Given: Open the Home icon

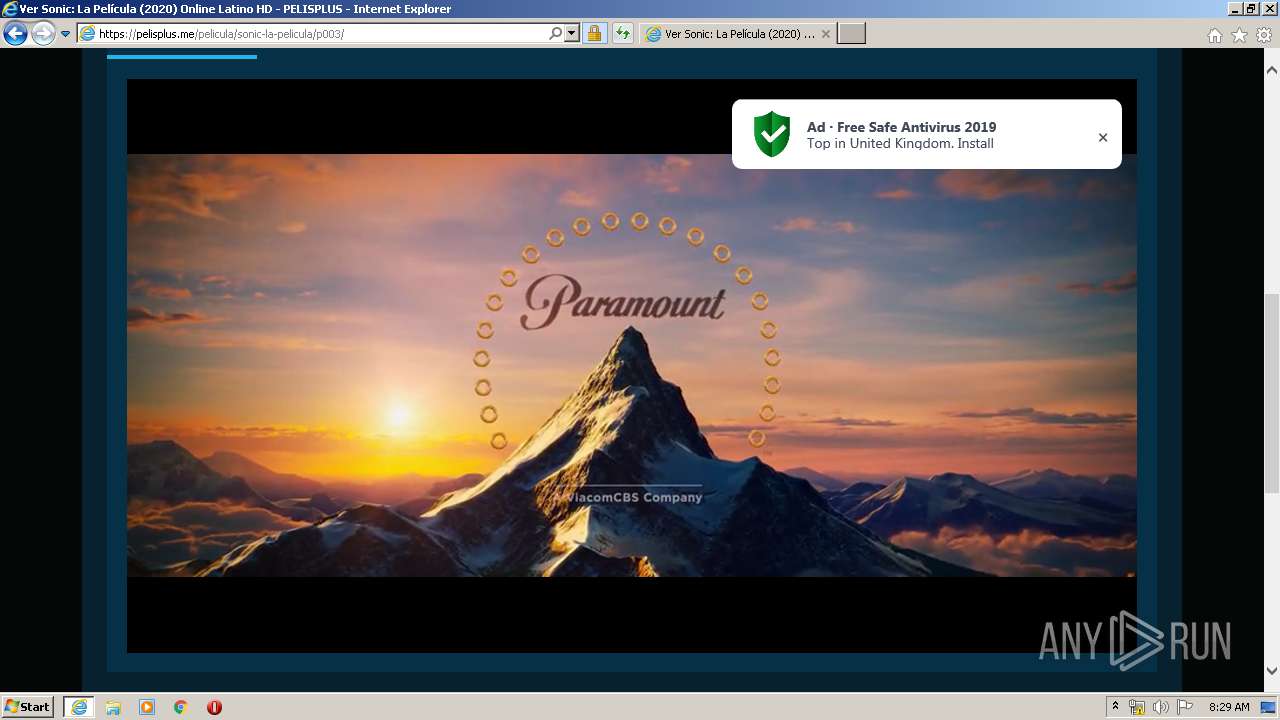Looking at the screenshot, I should click(x=1214, y=35).
